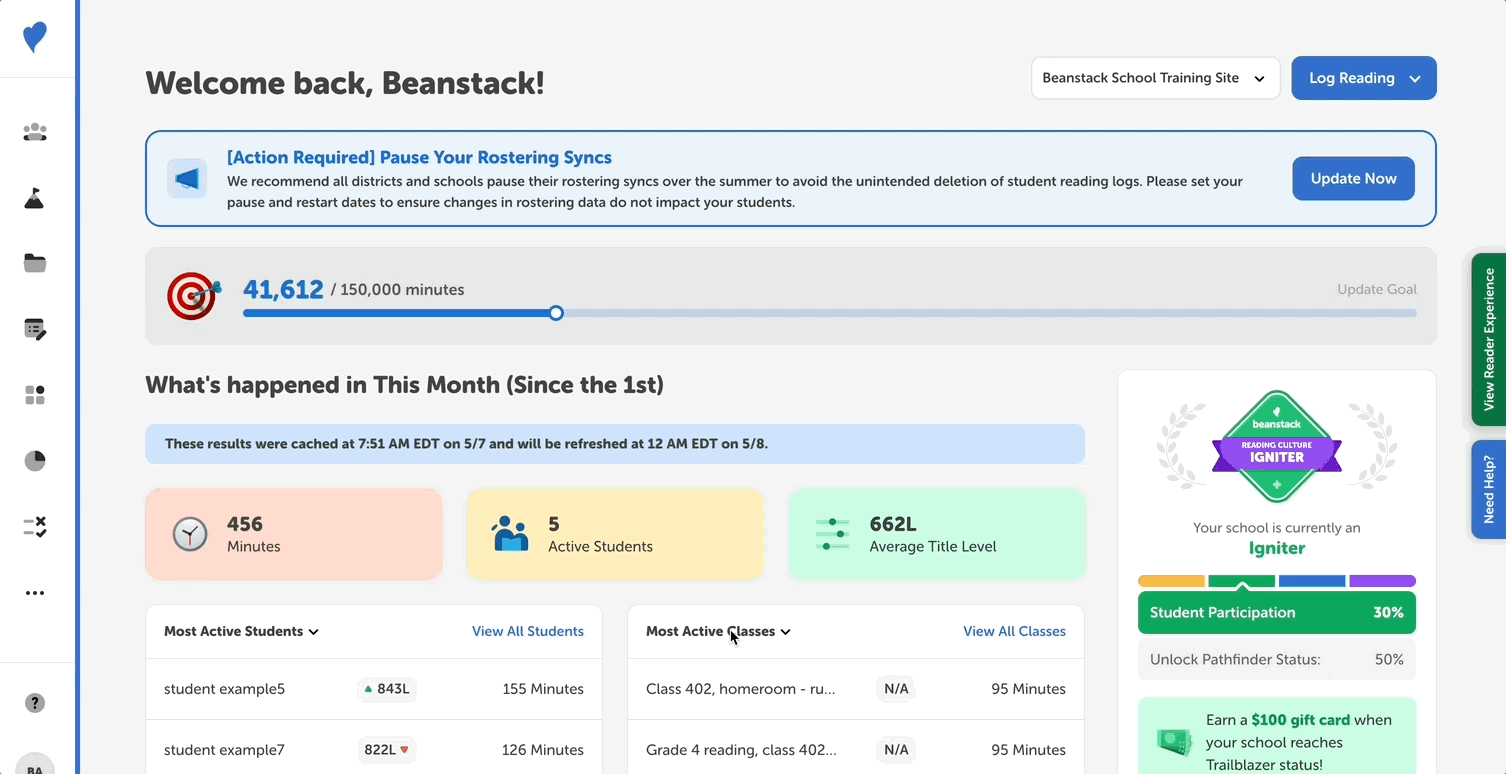
Task: Expand the Log Reading dropdown button
Action: [1364, 78]
